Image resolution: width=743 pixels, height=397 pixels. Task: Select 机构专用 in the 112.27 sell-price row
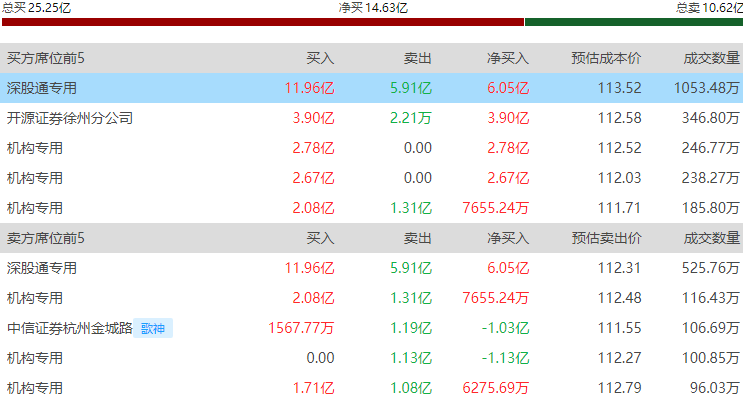(35, 358)
